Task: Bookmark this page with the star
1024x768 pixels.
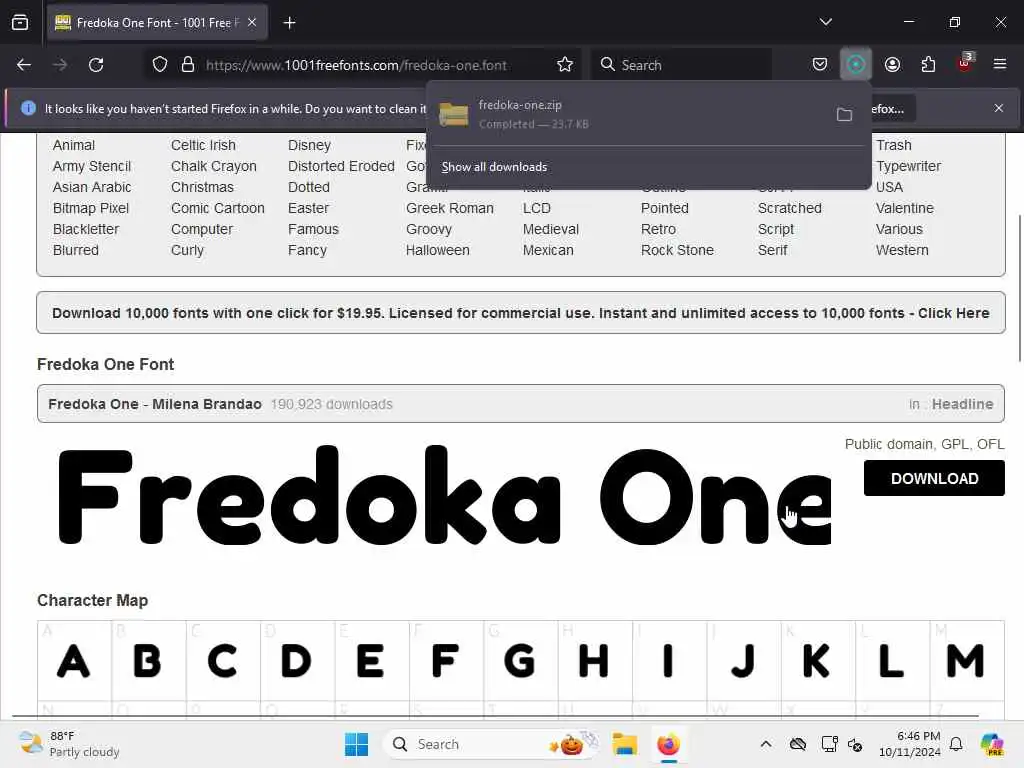Action: 565,65
